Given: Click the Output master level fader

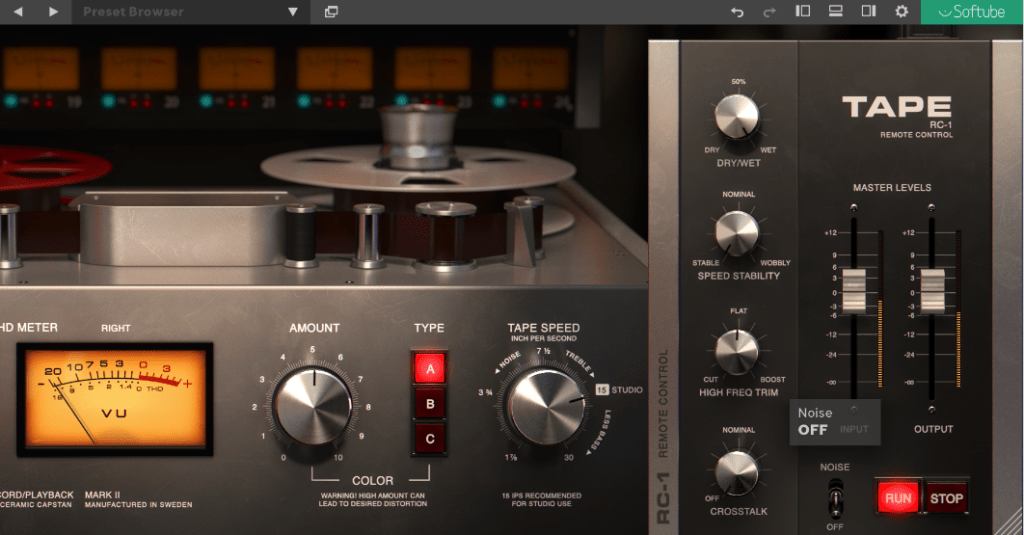Looking at the screenshot, I should [932, 290].
